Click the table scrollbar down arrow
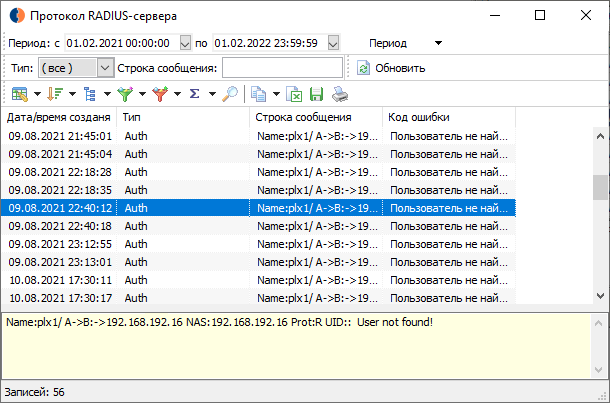Screen dimensions: 610x403 [x=600, y=296]
